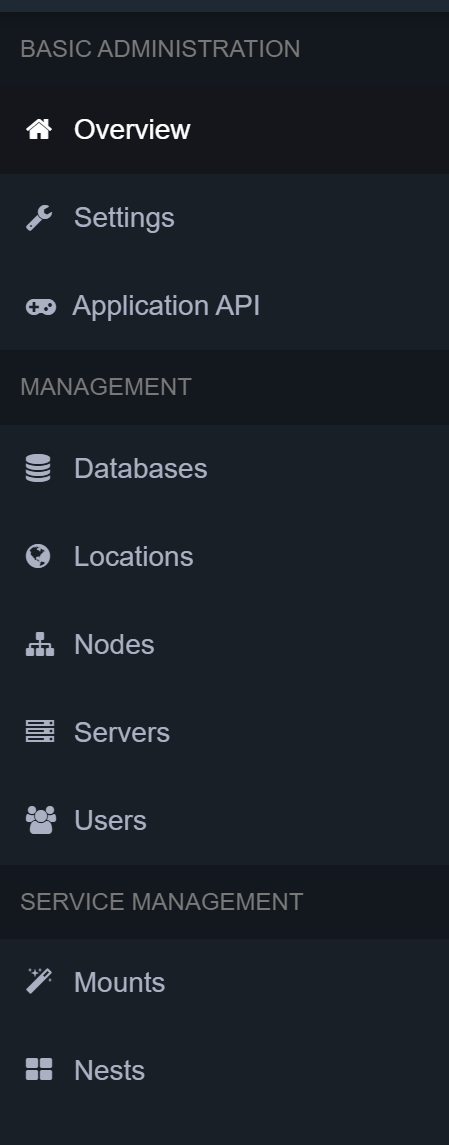The height and width of the screenshot is (1145, 449).
Task: Open the Overview page
Action: click(224, 129)
